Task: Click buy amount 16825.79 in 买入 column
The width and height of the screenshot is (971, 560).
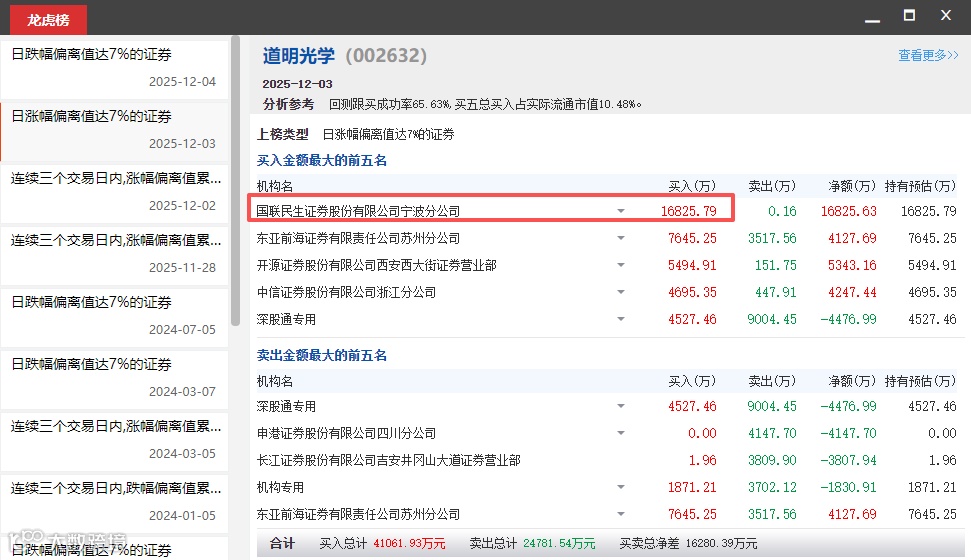Action: (689, 211)
